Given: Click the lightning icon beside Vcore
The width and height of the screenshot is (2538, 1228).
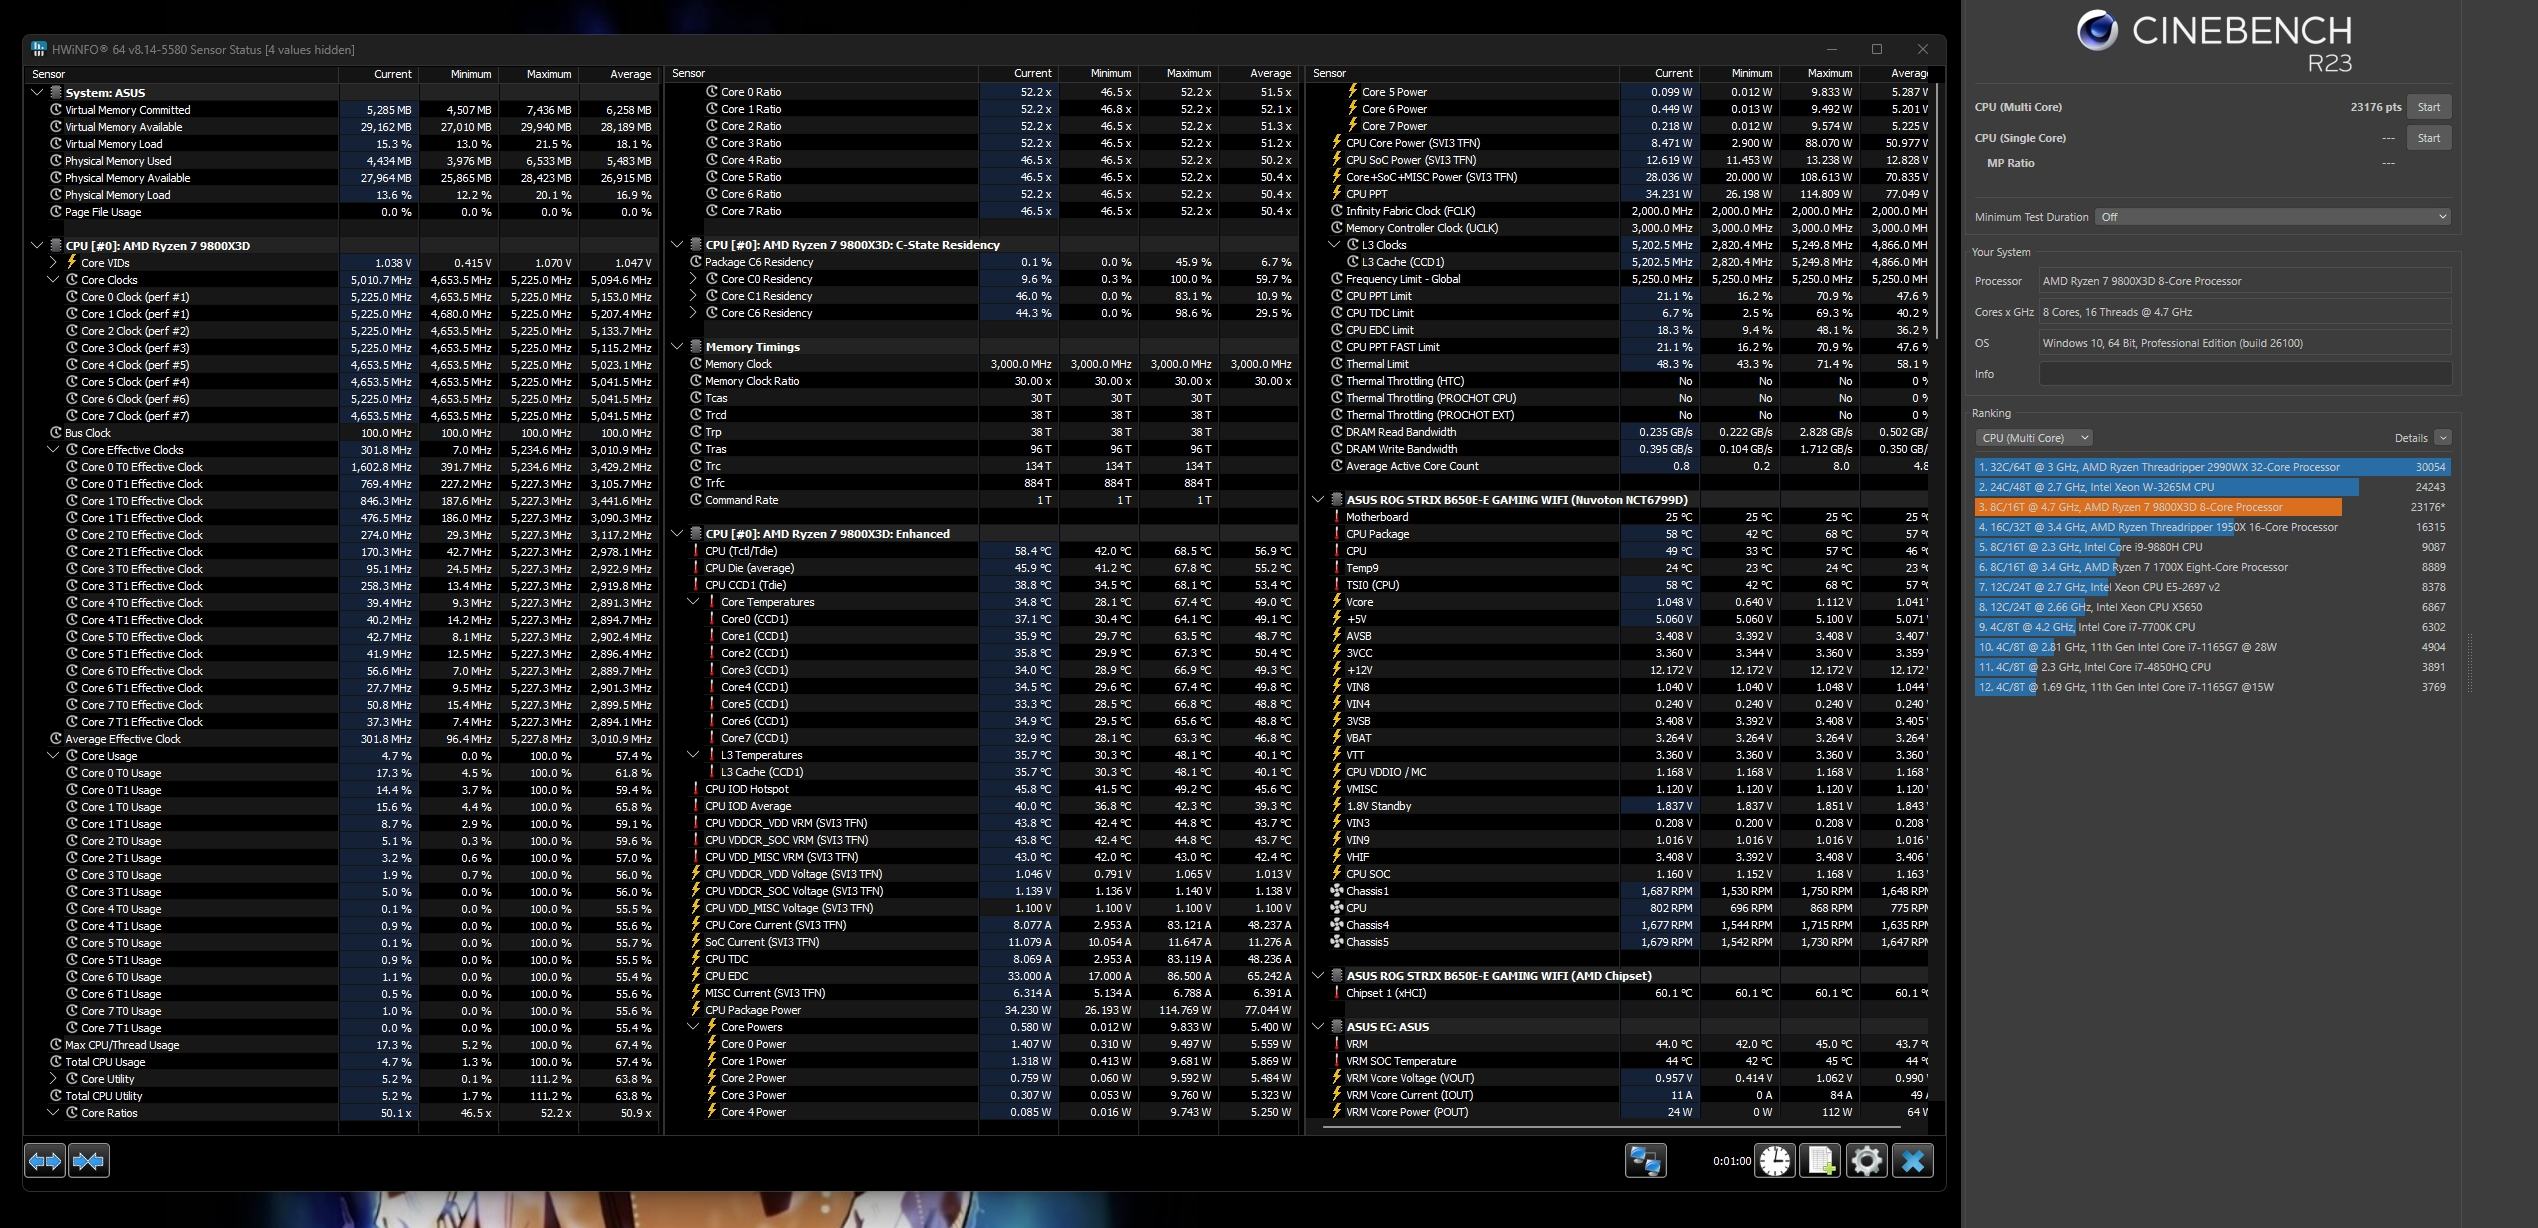Looking at the screenshot, I should point(1337,602).
